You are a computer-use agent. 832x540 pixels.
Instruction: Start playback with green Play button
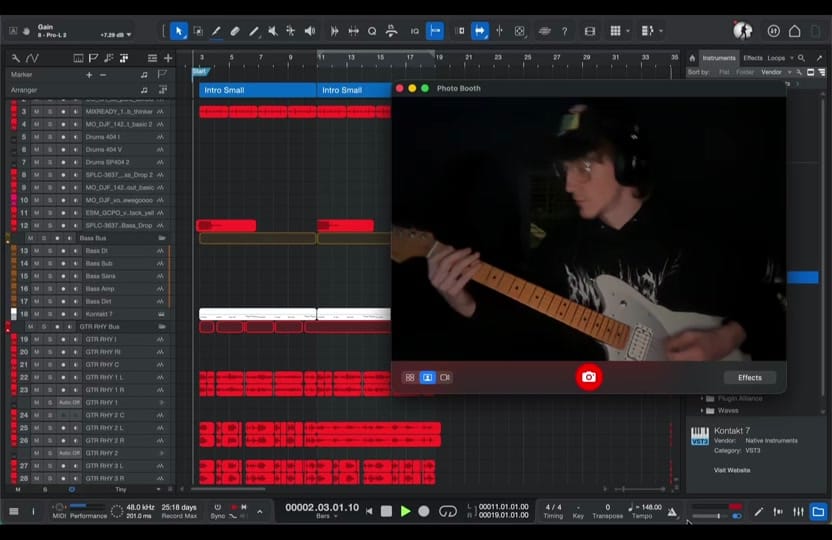[405, 511]
